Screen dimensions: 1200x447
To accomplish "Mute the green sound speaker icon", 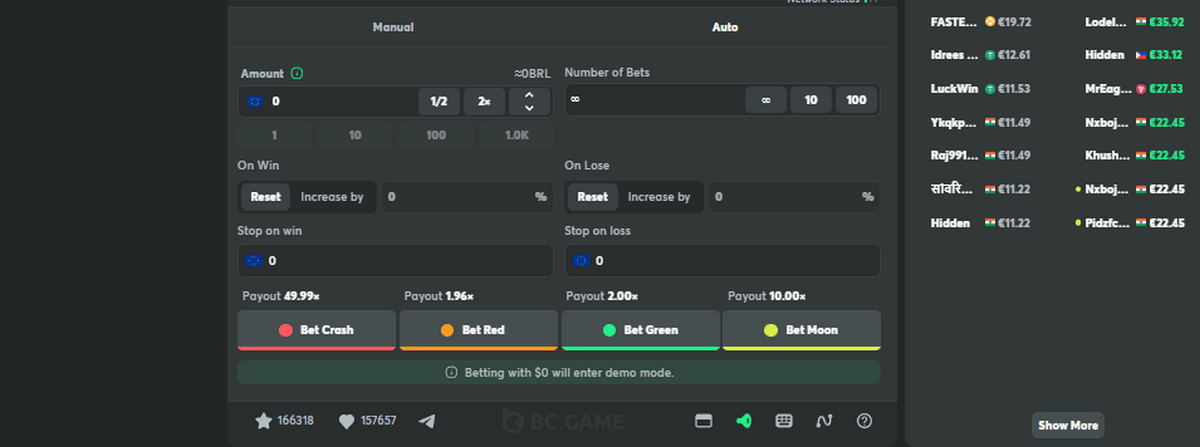I will (743, 421).
